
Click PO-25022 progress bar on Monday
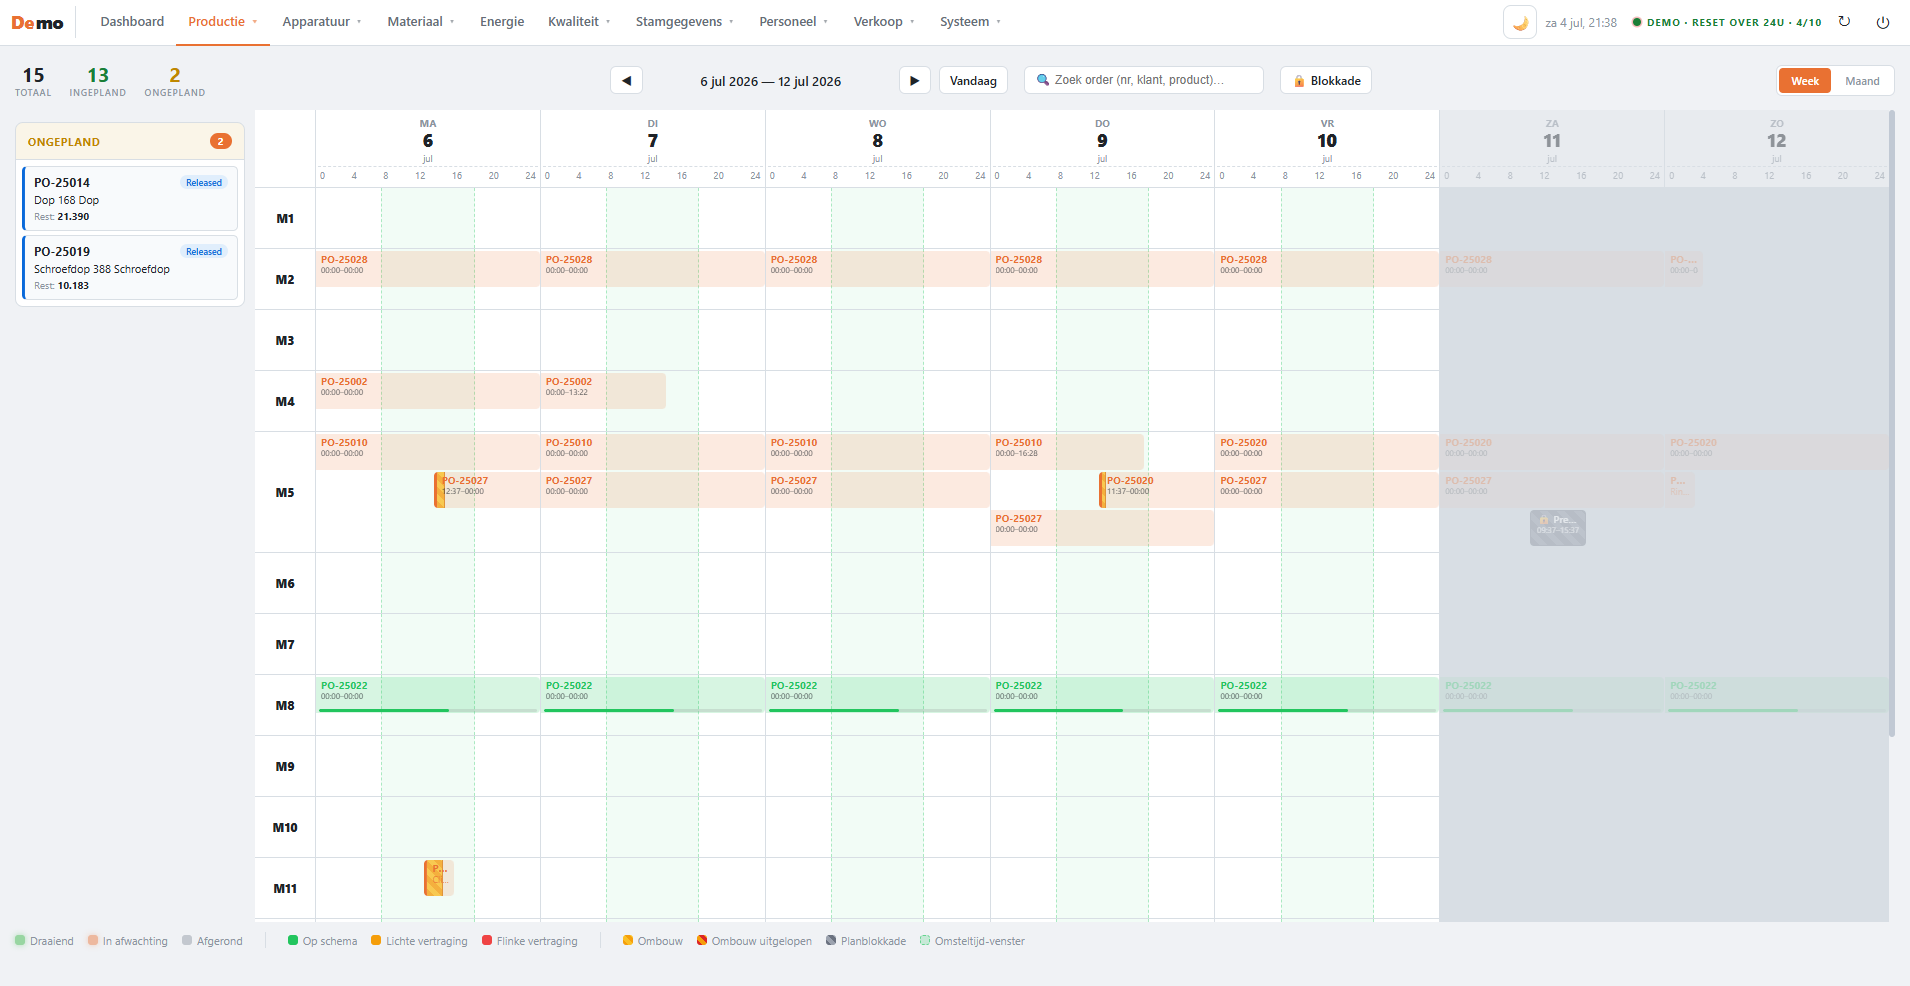pyautogui.click(x=428, y=710)
